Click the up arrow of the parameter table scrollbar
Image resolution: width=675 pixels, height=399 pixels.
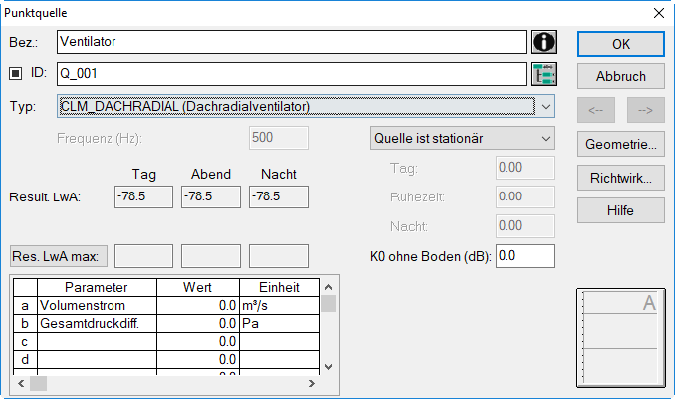click(328, 287)
